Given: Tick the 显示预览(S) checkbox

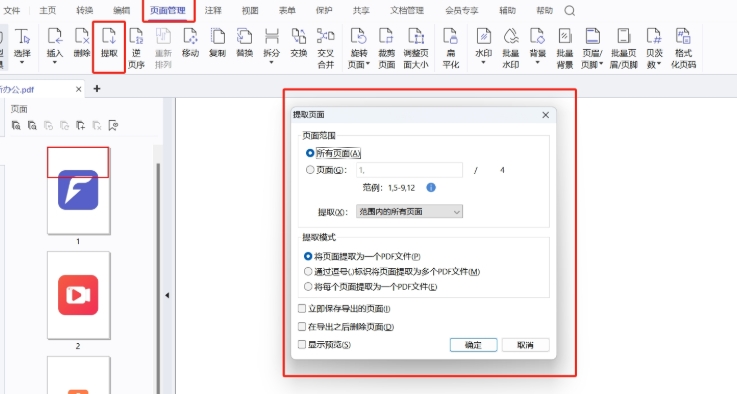Looking at the screenshot, I should 302,345.
